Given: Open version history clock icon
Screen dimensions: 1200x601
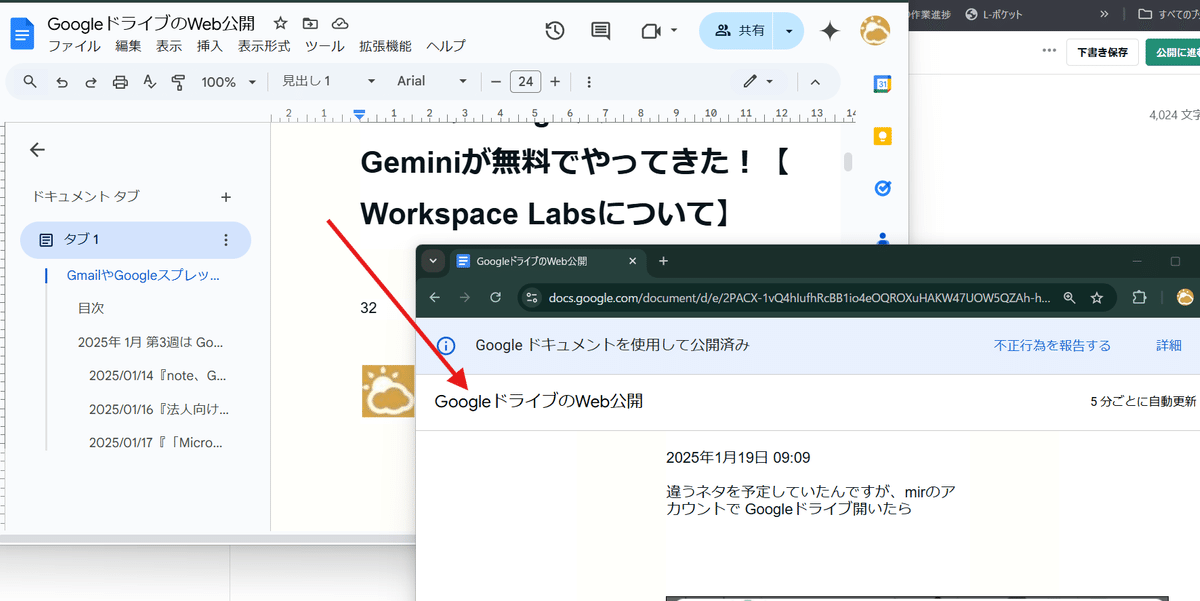Looking at the screenshot, I should point(555,31).
